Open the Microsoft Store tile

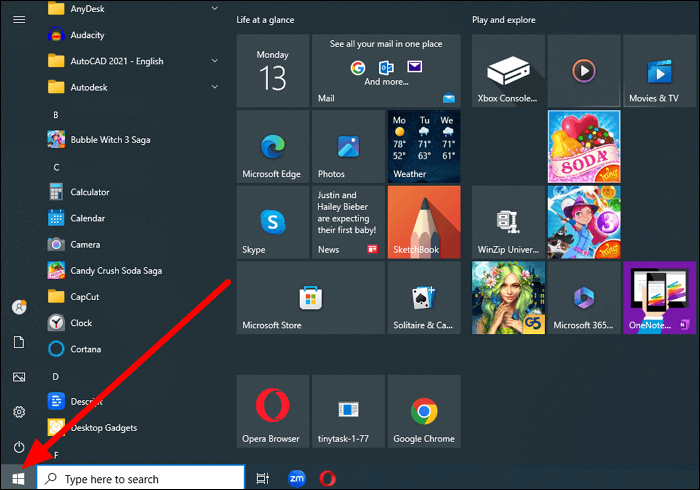coord(309,297)
